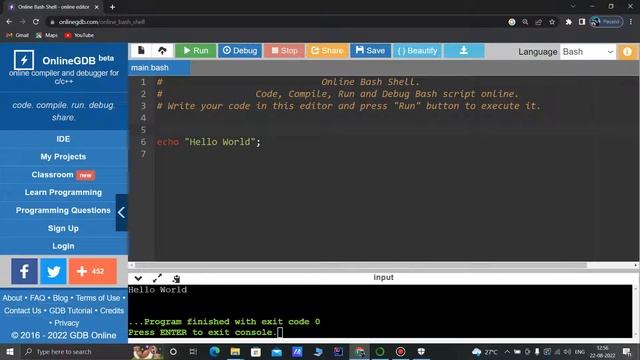Viewport: 640px width, 360px height.
Task: Create a new file with the toolbar icon
Action: coord(141,51)
